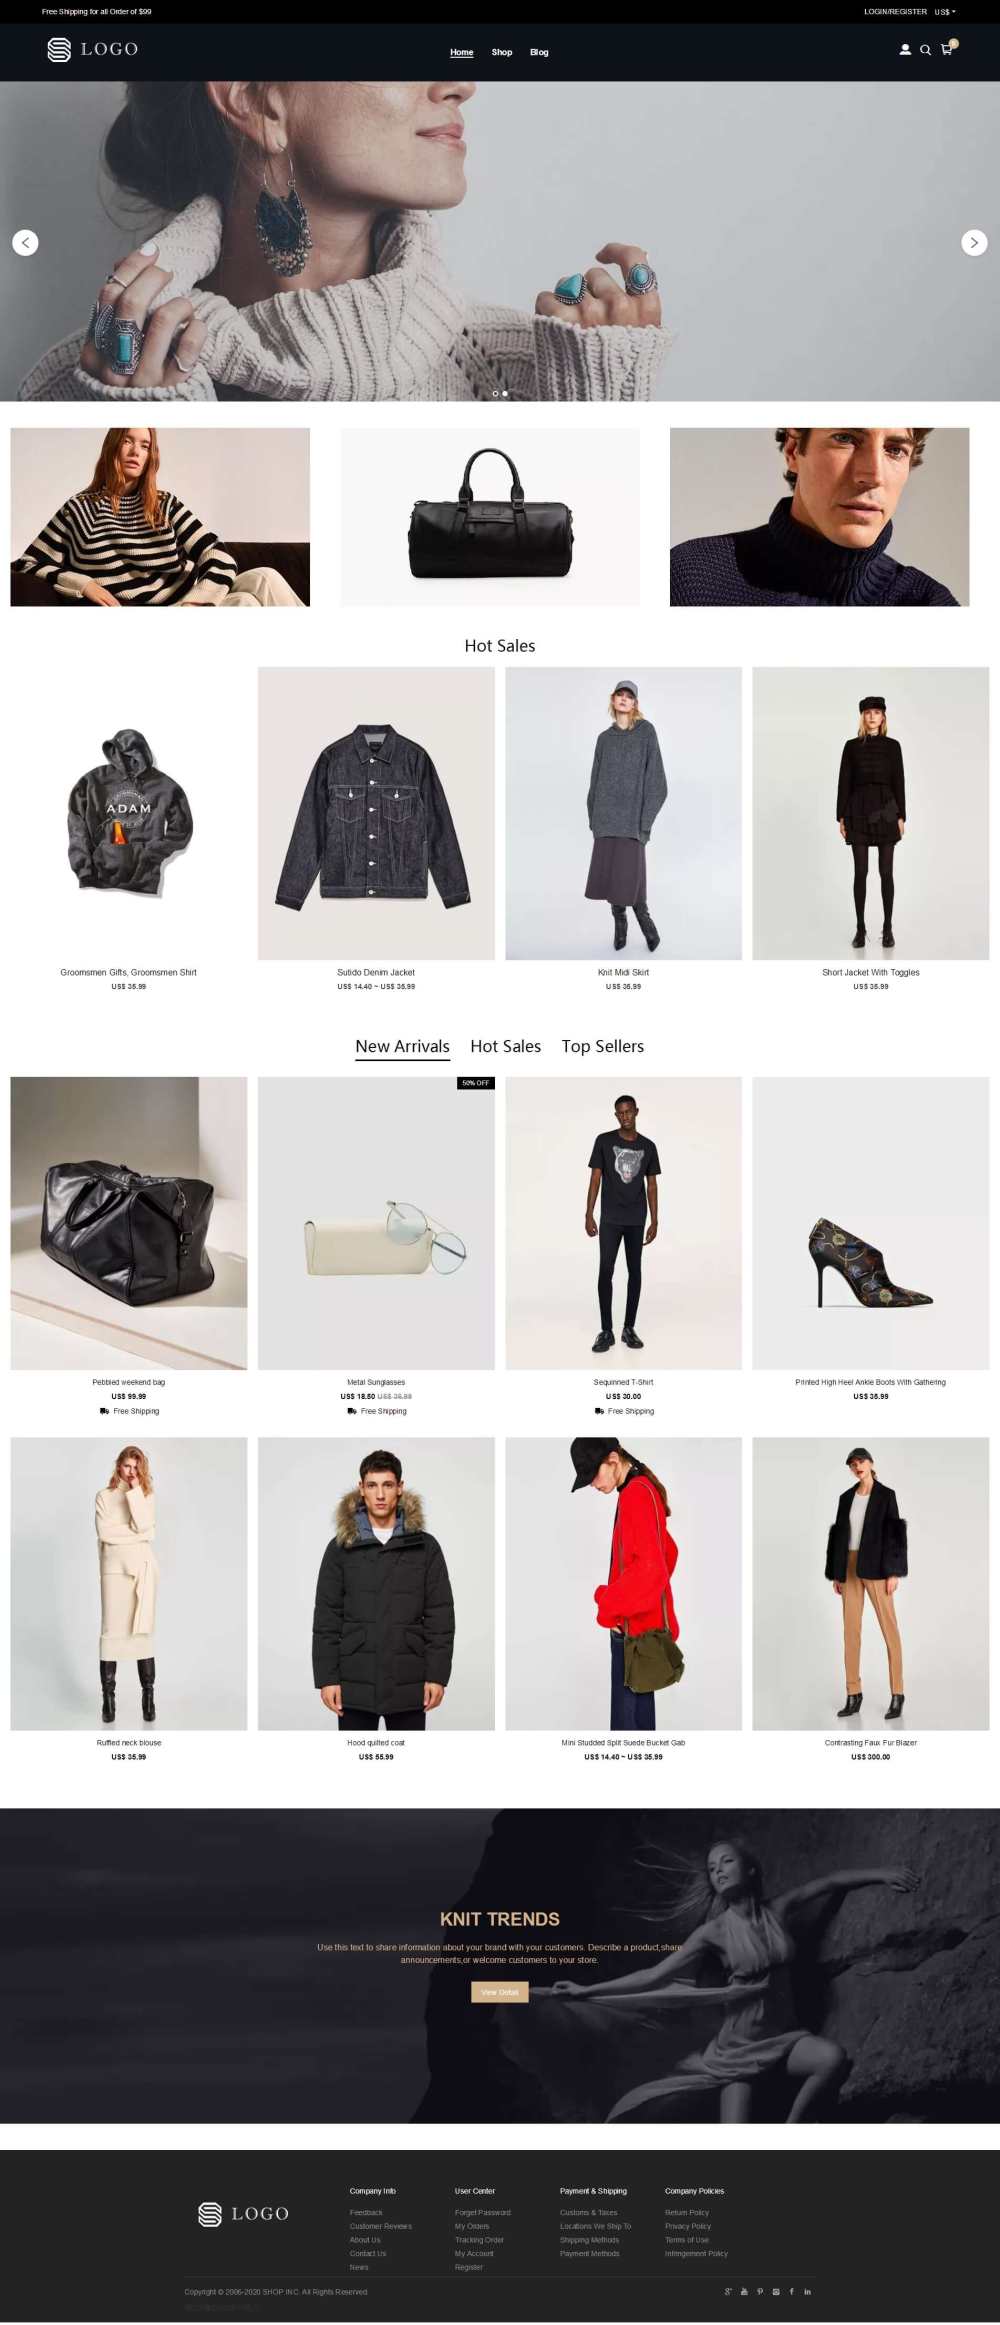This screenshot has width=1000, height=2325.
Task: Click the search magnifier icon
Action: (925, 50)
